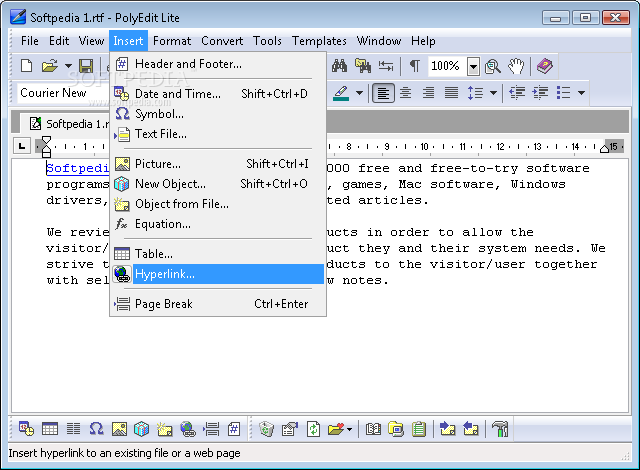Open the Courier New font combo box
Viewport: 640px width, 470px height.
pos(63,93)
